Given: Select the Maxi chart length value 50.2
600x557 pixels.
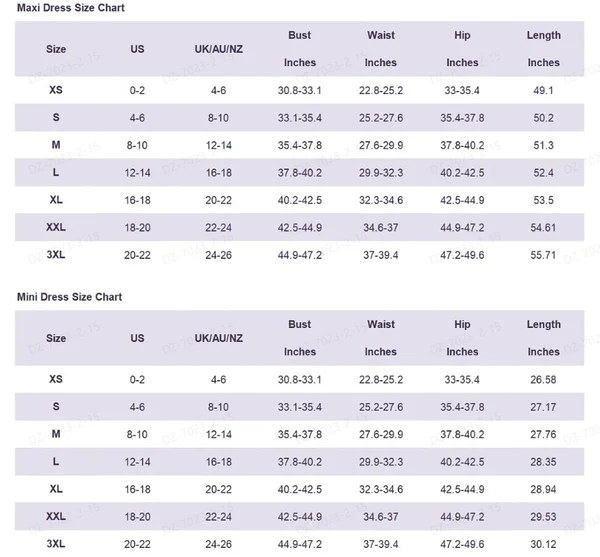Looking at the screenshot, I should (544, 118).
